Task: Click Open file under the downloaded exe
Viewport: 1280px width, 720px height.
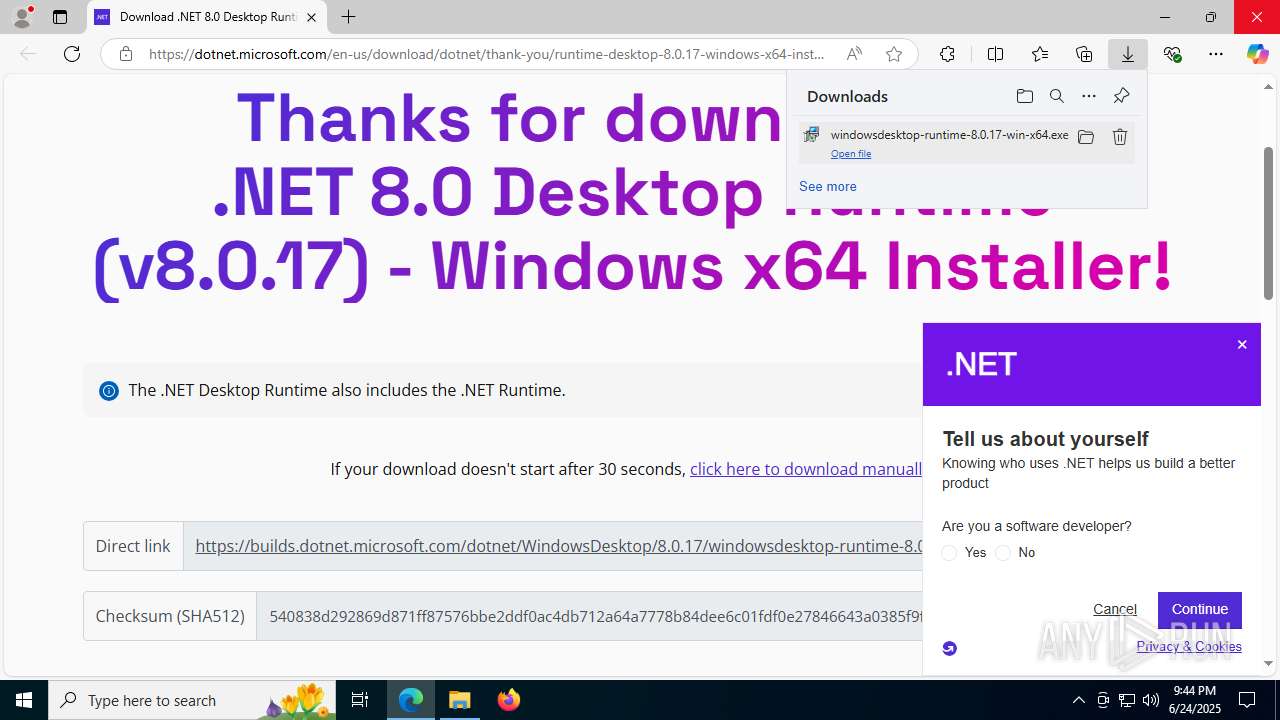Action: [851, 154]
